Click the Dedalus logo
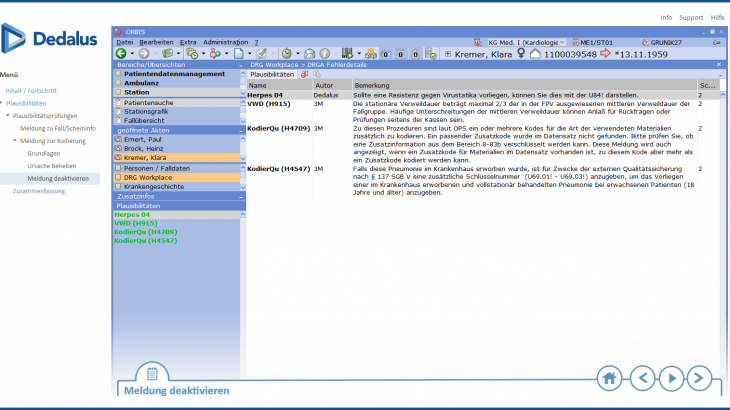730x410 pixels. [50, 39]
